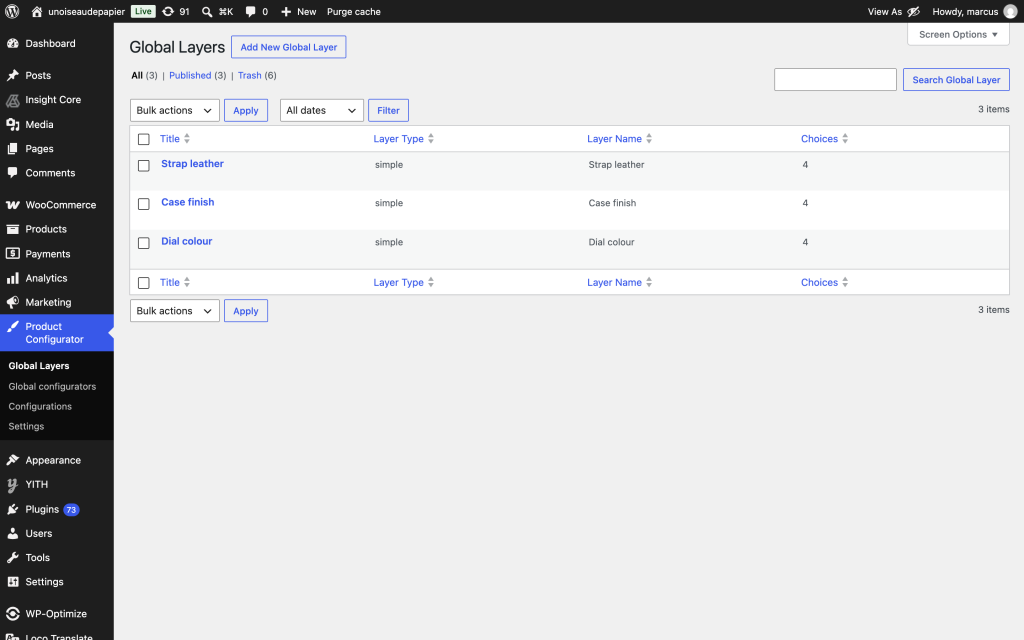Screen dimensions: 1024x640
Task: Click the Products box icon
Action: [x=12, y=229]
